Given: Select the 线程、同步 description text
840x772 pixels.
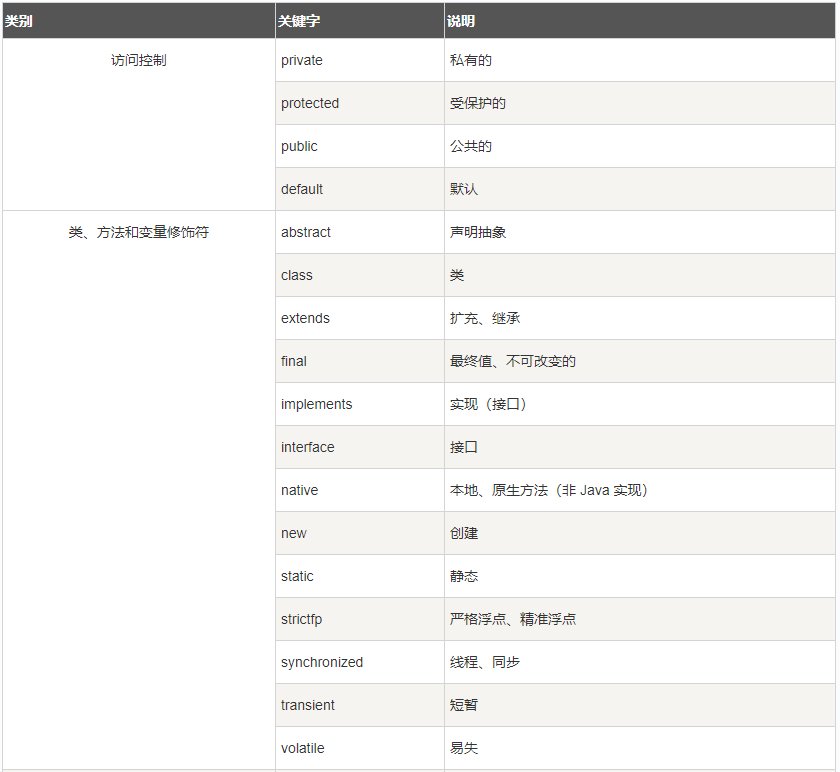Looking at the screenshot, I should tap(485, 662).
